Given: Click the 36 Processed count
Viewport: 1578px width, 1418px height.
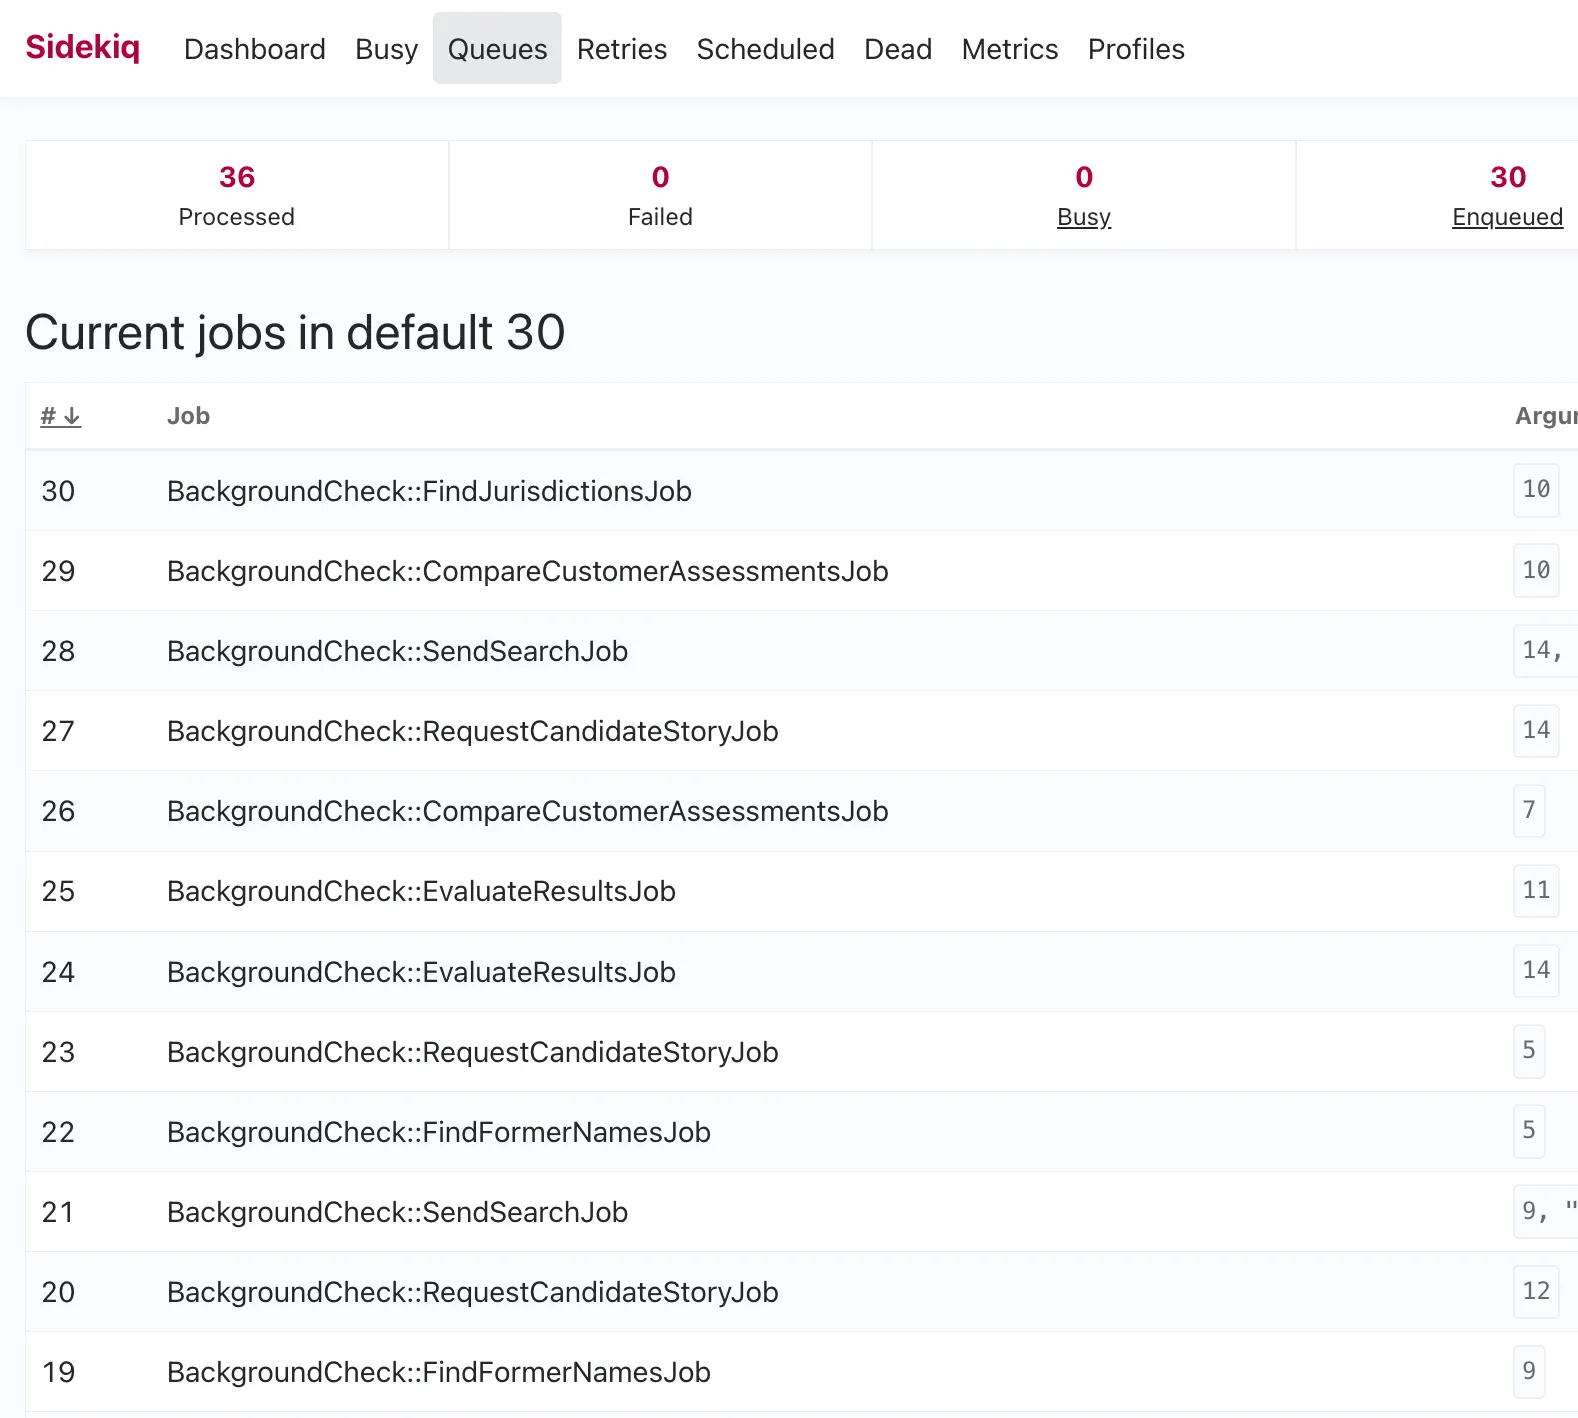Looking at the screenshot, I should pyautogui.click(x=237, y=177).
